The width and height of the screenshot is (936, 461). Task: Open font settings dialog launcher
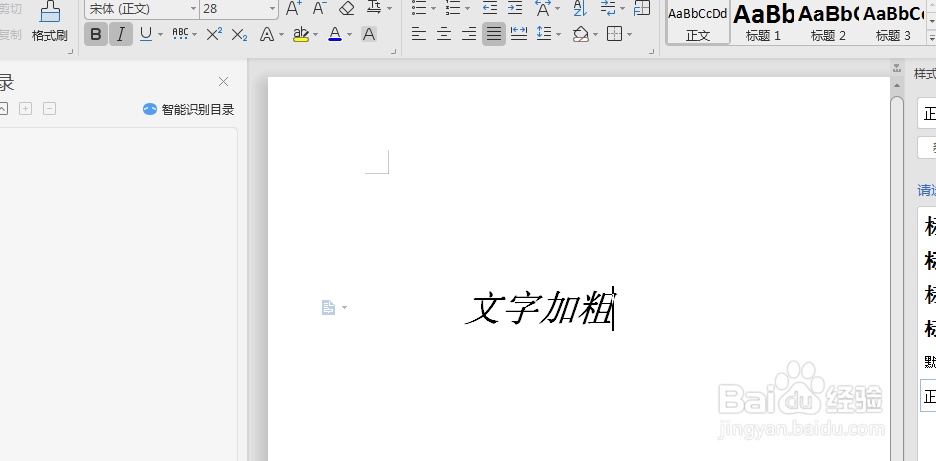point(393,52)
